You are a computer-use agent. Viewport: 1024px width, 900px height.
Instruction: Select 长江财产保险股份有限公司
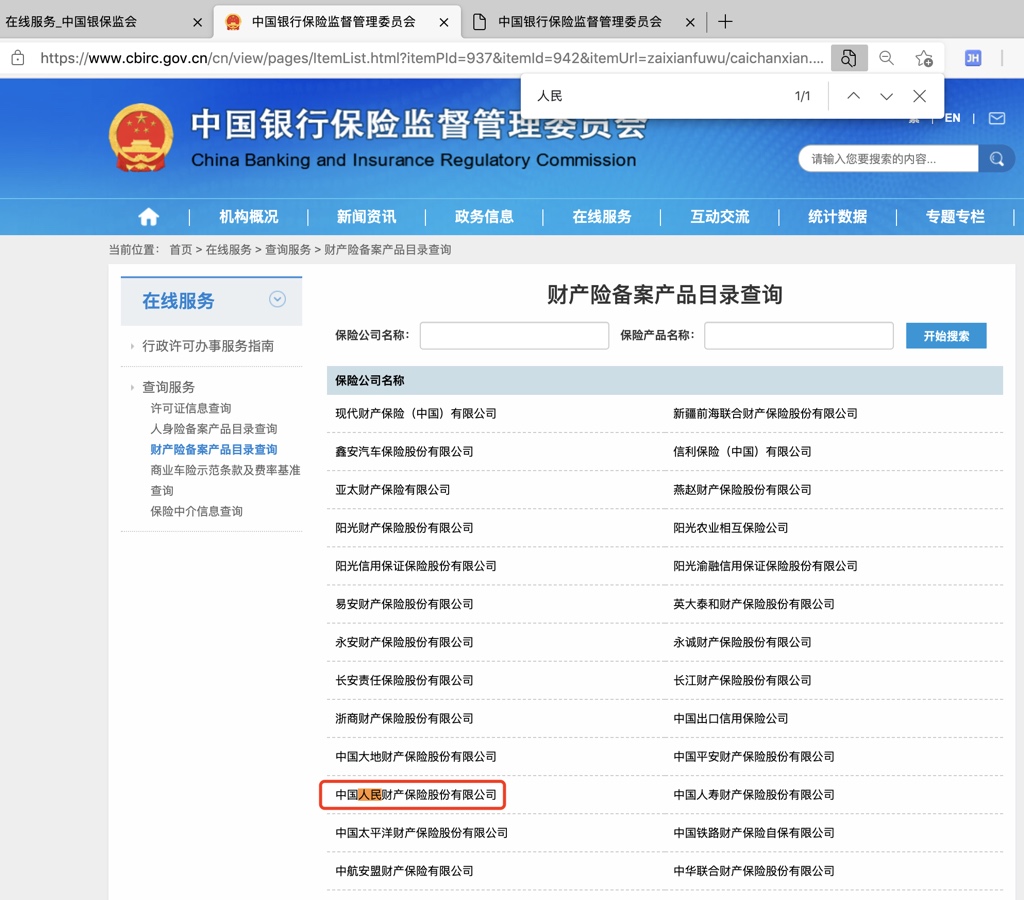(743, 681)
